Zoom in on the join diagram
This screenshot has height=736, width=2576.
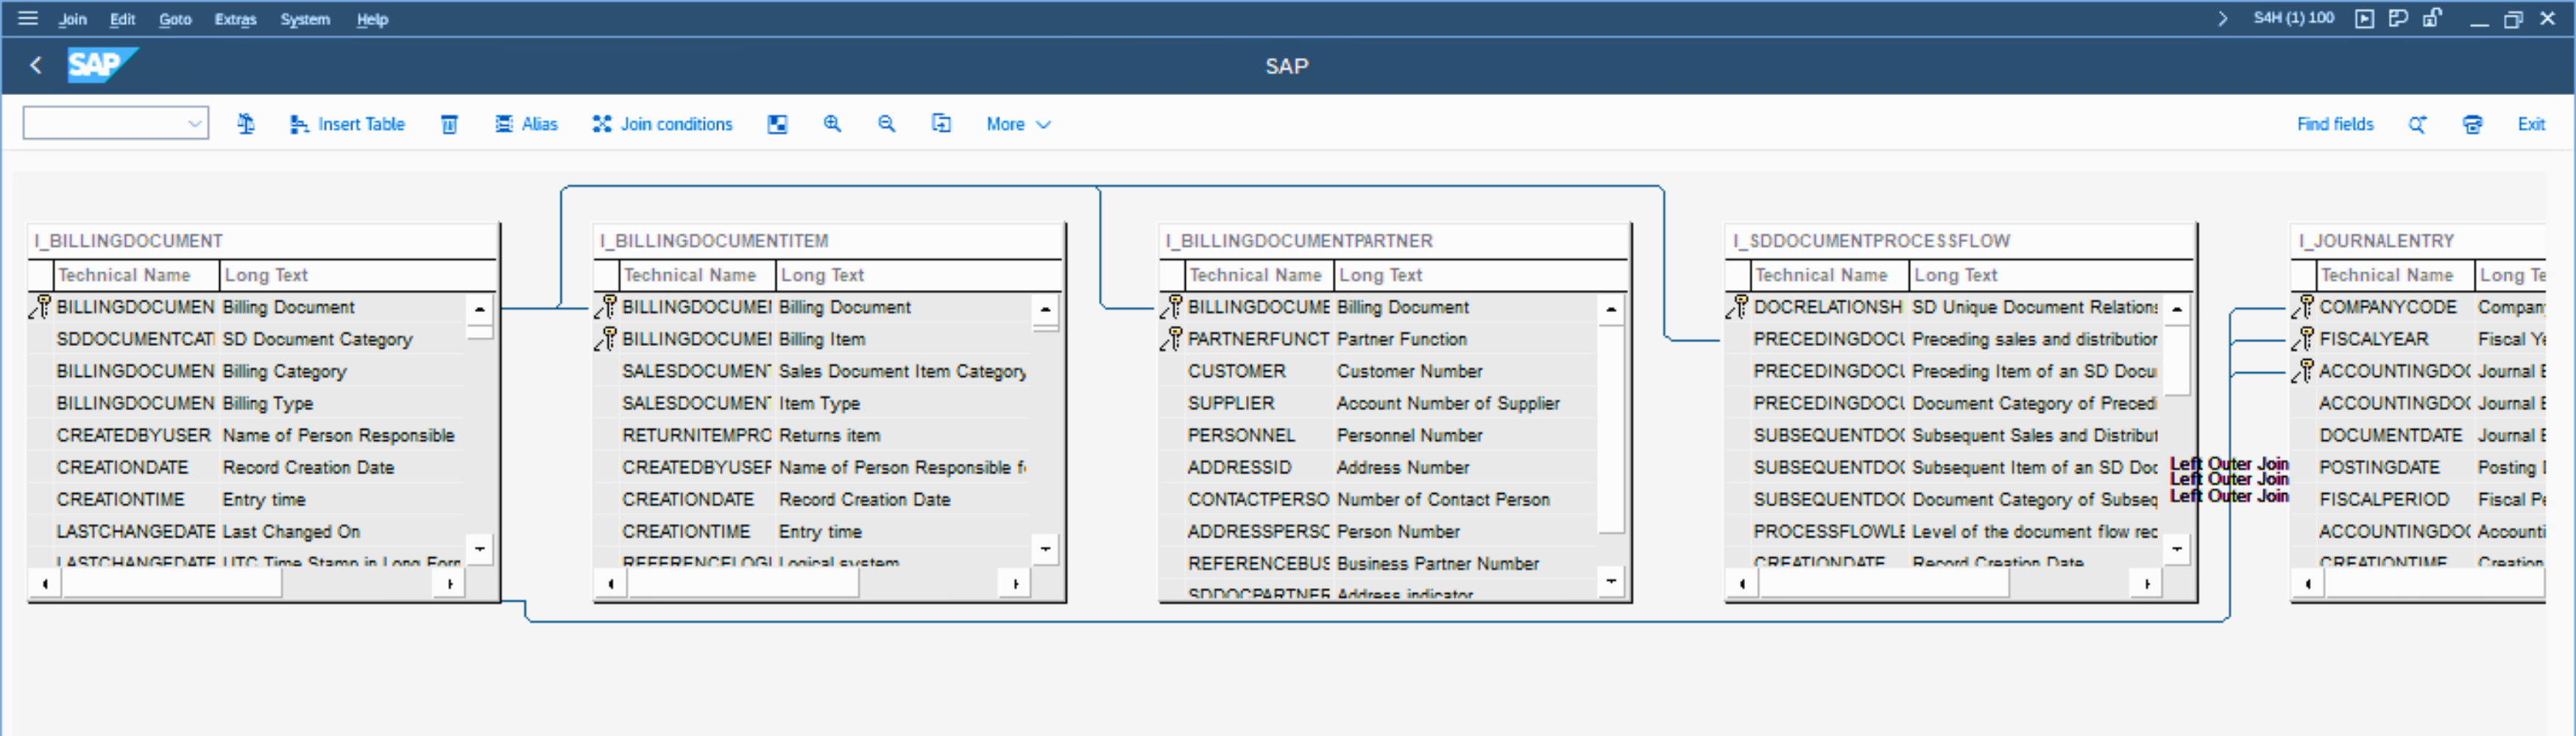(x=832, y=124)
